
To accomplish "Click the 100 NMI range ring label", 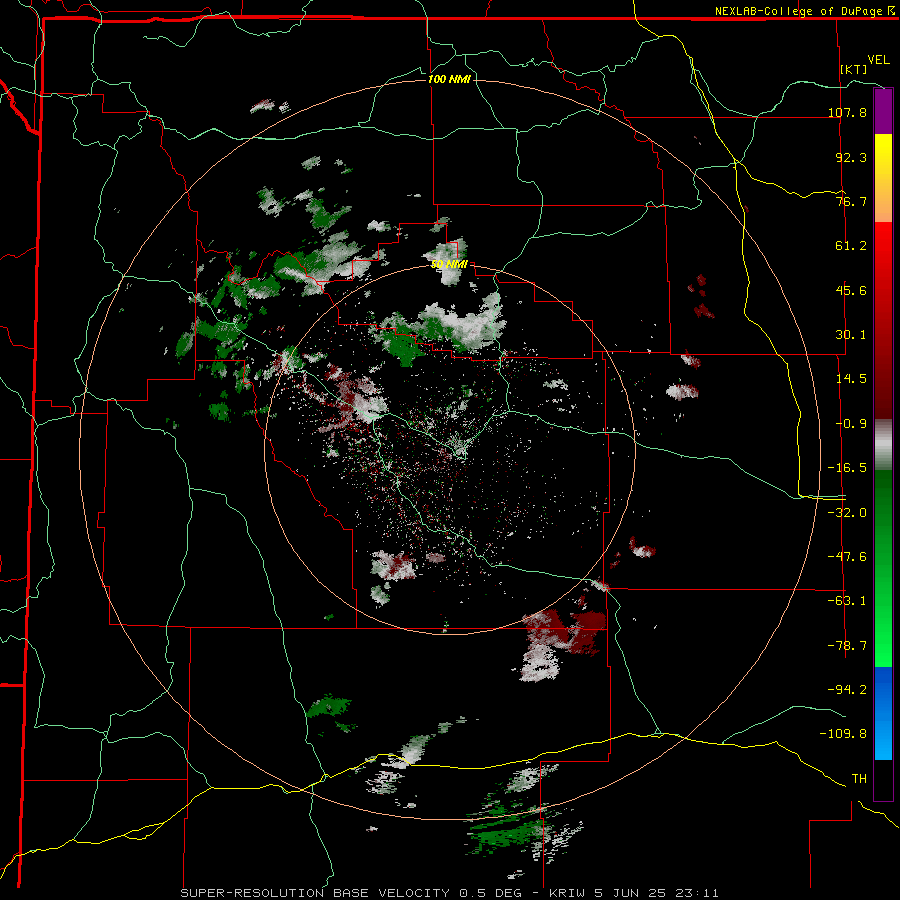I will coord(449,79).
